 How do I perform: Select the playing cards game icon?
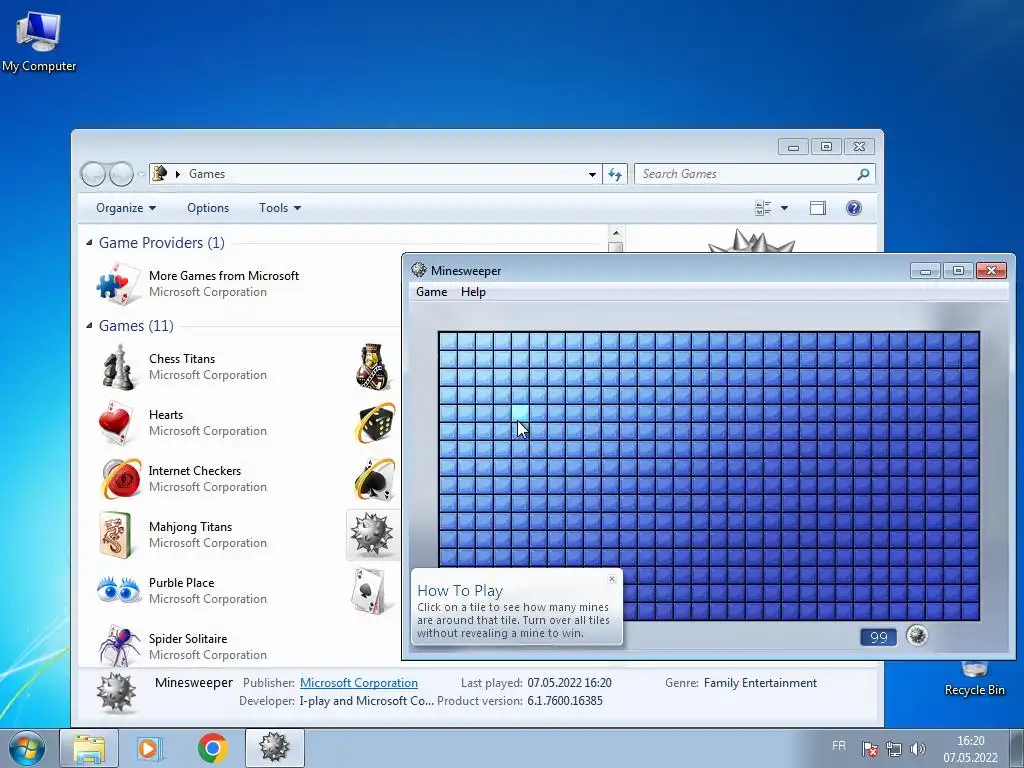point(368,591)
